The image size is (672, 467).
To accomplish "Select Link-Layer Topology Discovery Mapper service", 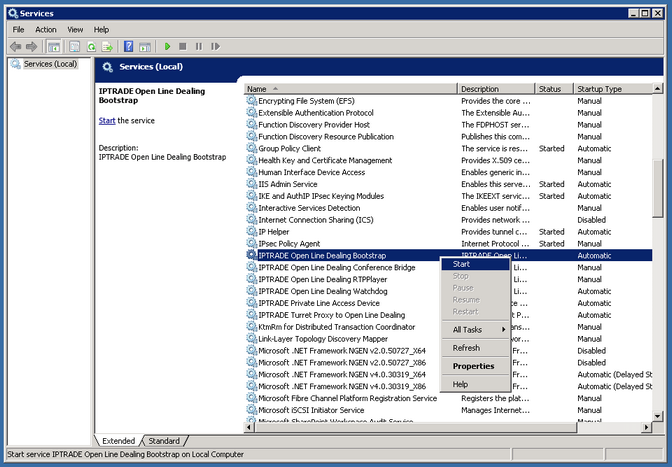I will click(323, 339).
